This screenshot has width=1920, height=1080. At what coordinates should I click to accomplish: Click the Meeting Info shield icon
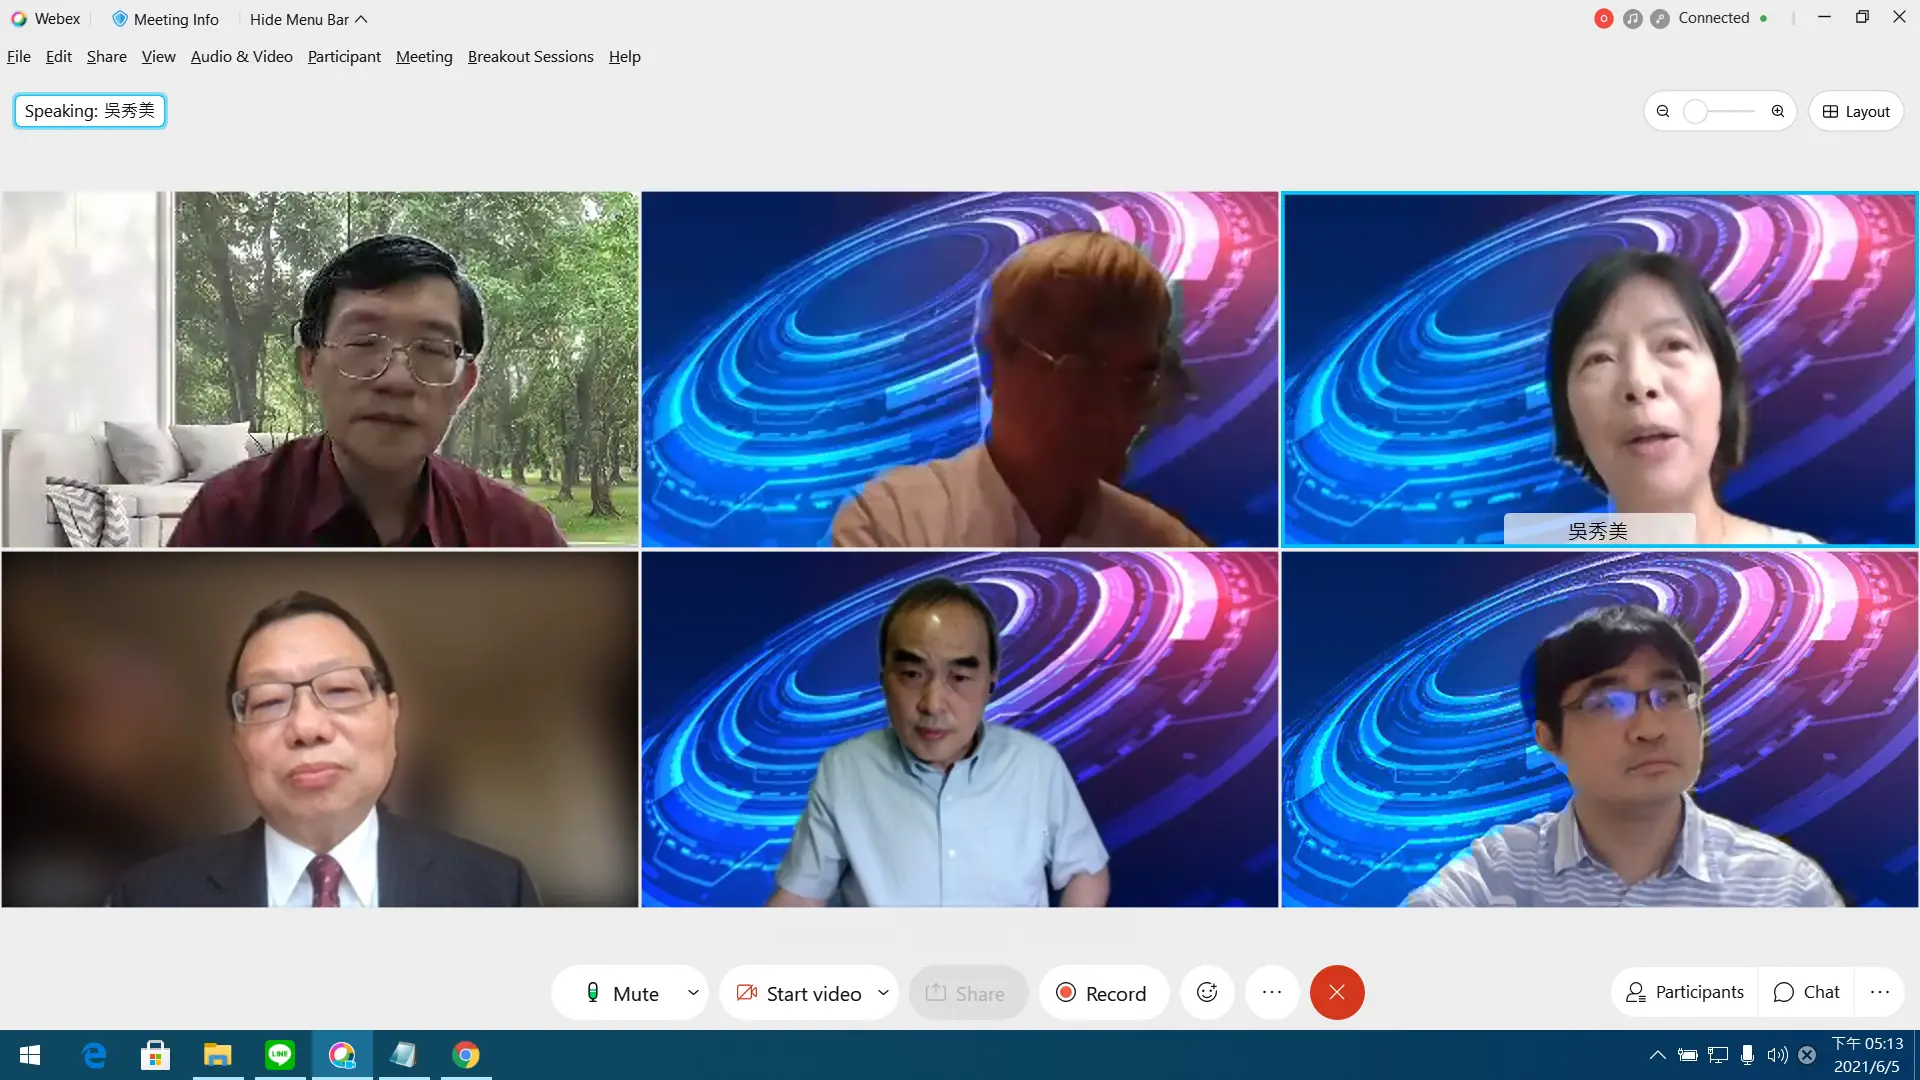point(120,19)
